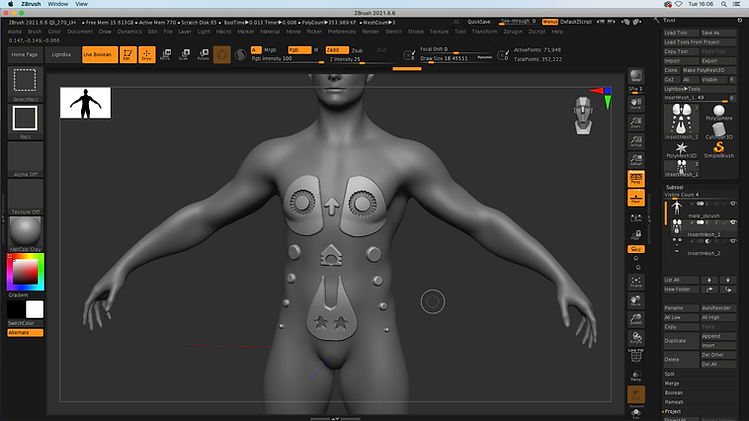Click the Scroll canvas icon
Image resolution: width=749 pixels, height=421 pixels.
636,104
